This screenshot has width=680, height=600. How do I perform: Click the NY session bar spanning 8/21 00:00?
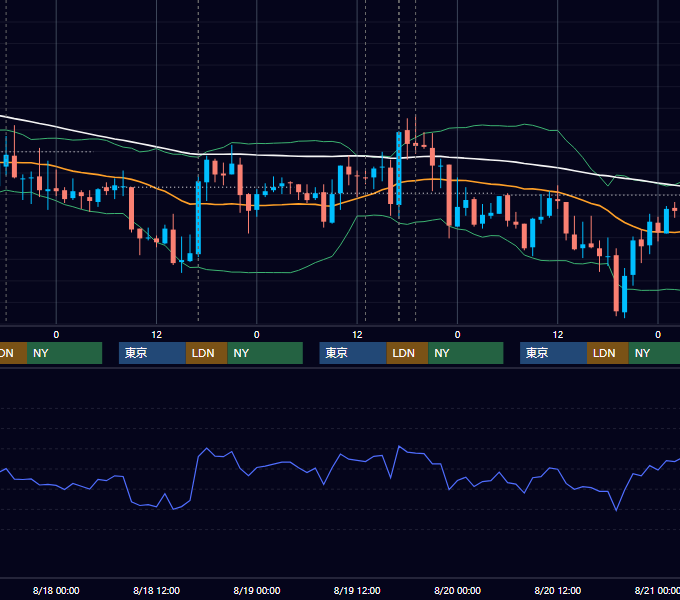click(654, 353)
